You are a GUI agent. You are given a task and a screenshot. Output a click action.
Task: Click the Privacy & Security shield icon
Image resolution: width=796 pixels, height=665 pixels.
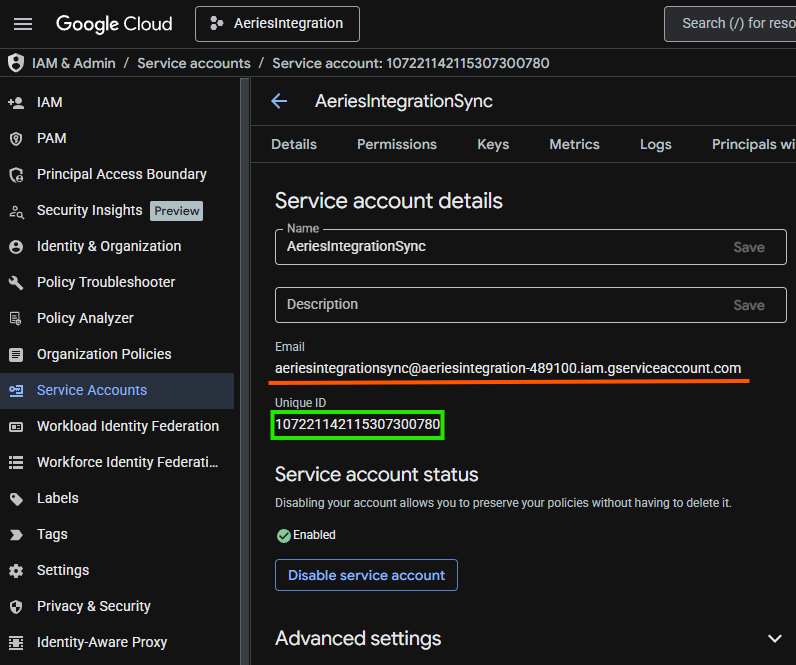coord(16,607)
